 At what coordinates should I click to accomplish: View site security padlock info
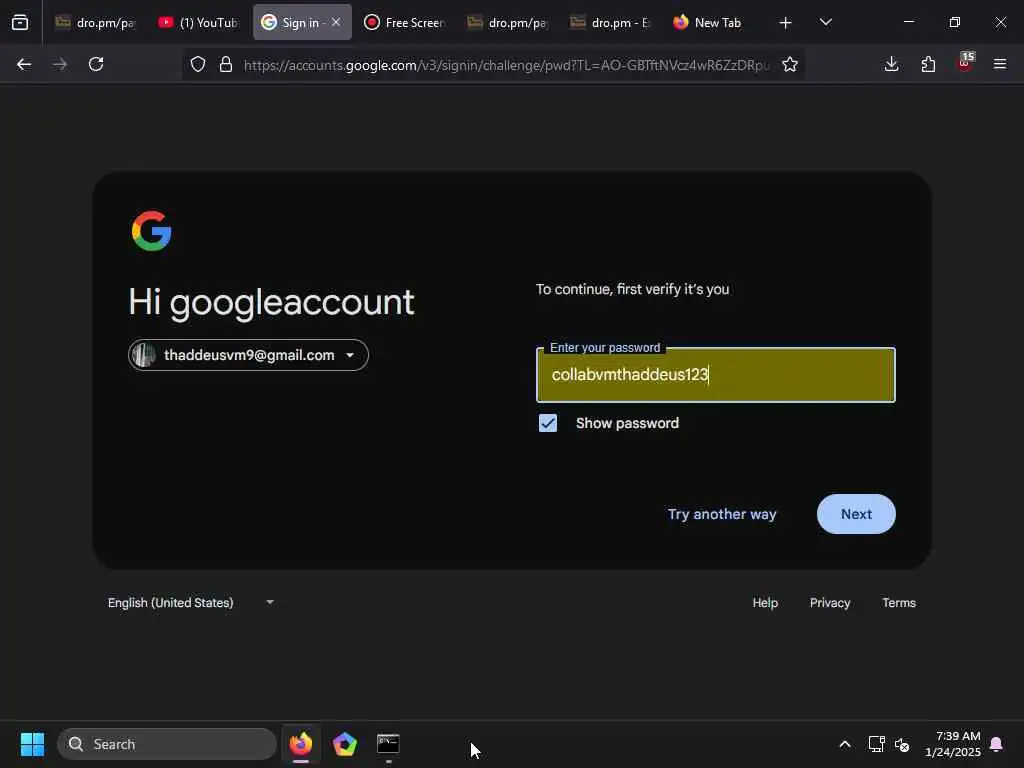(226, 64)
